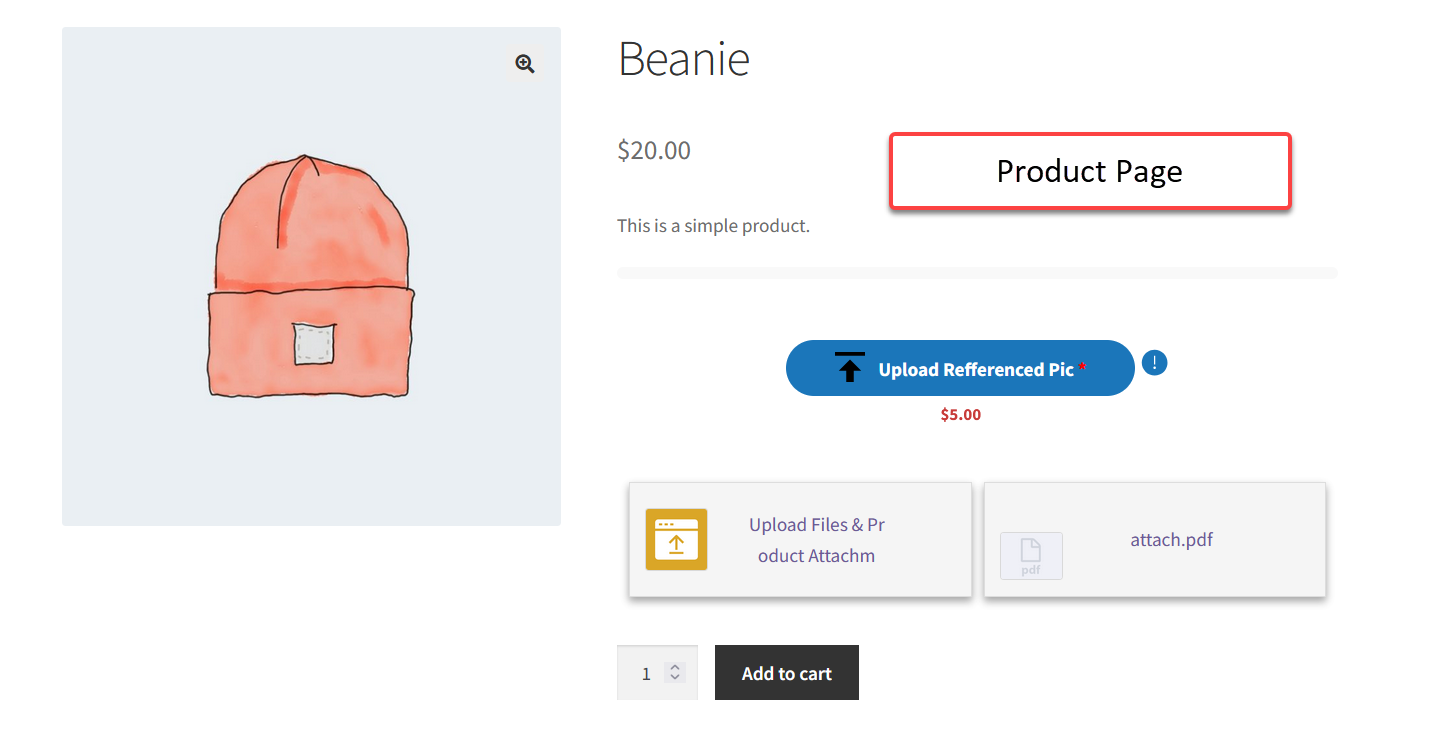This screenshot has height=730, width=1449.
Task: Click the Upload Refferenced Pic button
Action: (x=959, y=368)
